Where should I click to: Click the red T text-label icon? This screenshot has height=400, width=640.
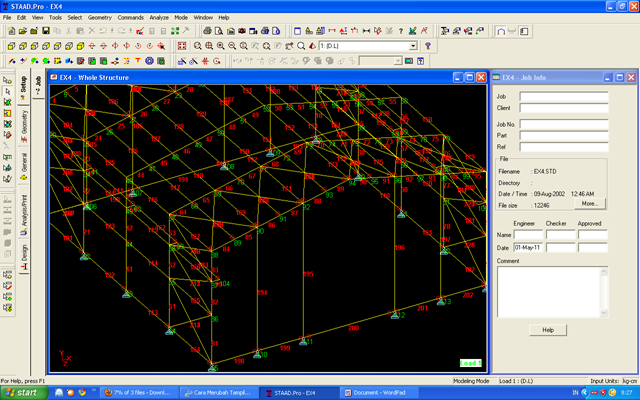click(x=138, y=61)
